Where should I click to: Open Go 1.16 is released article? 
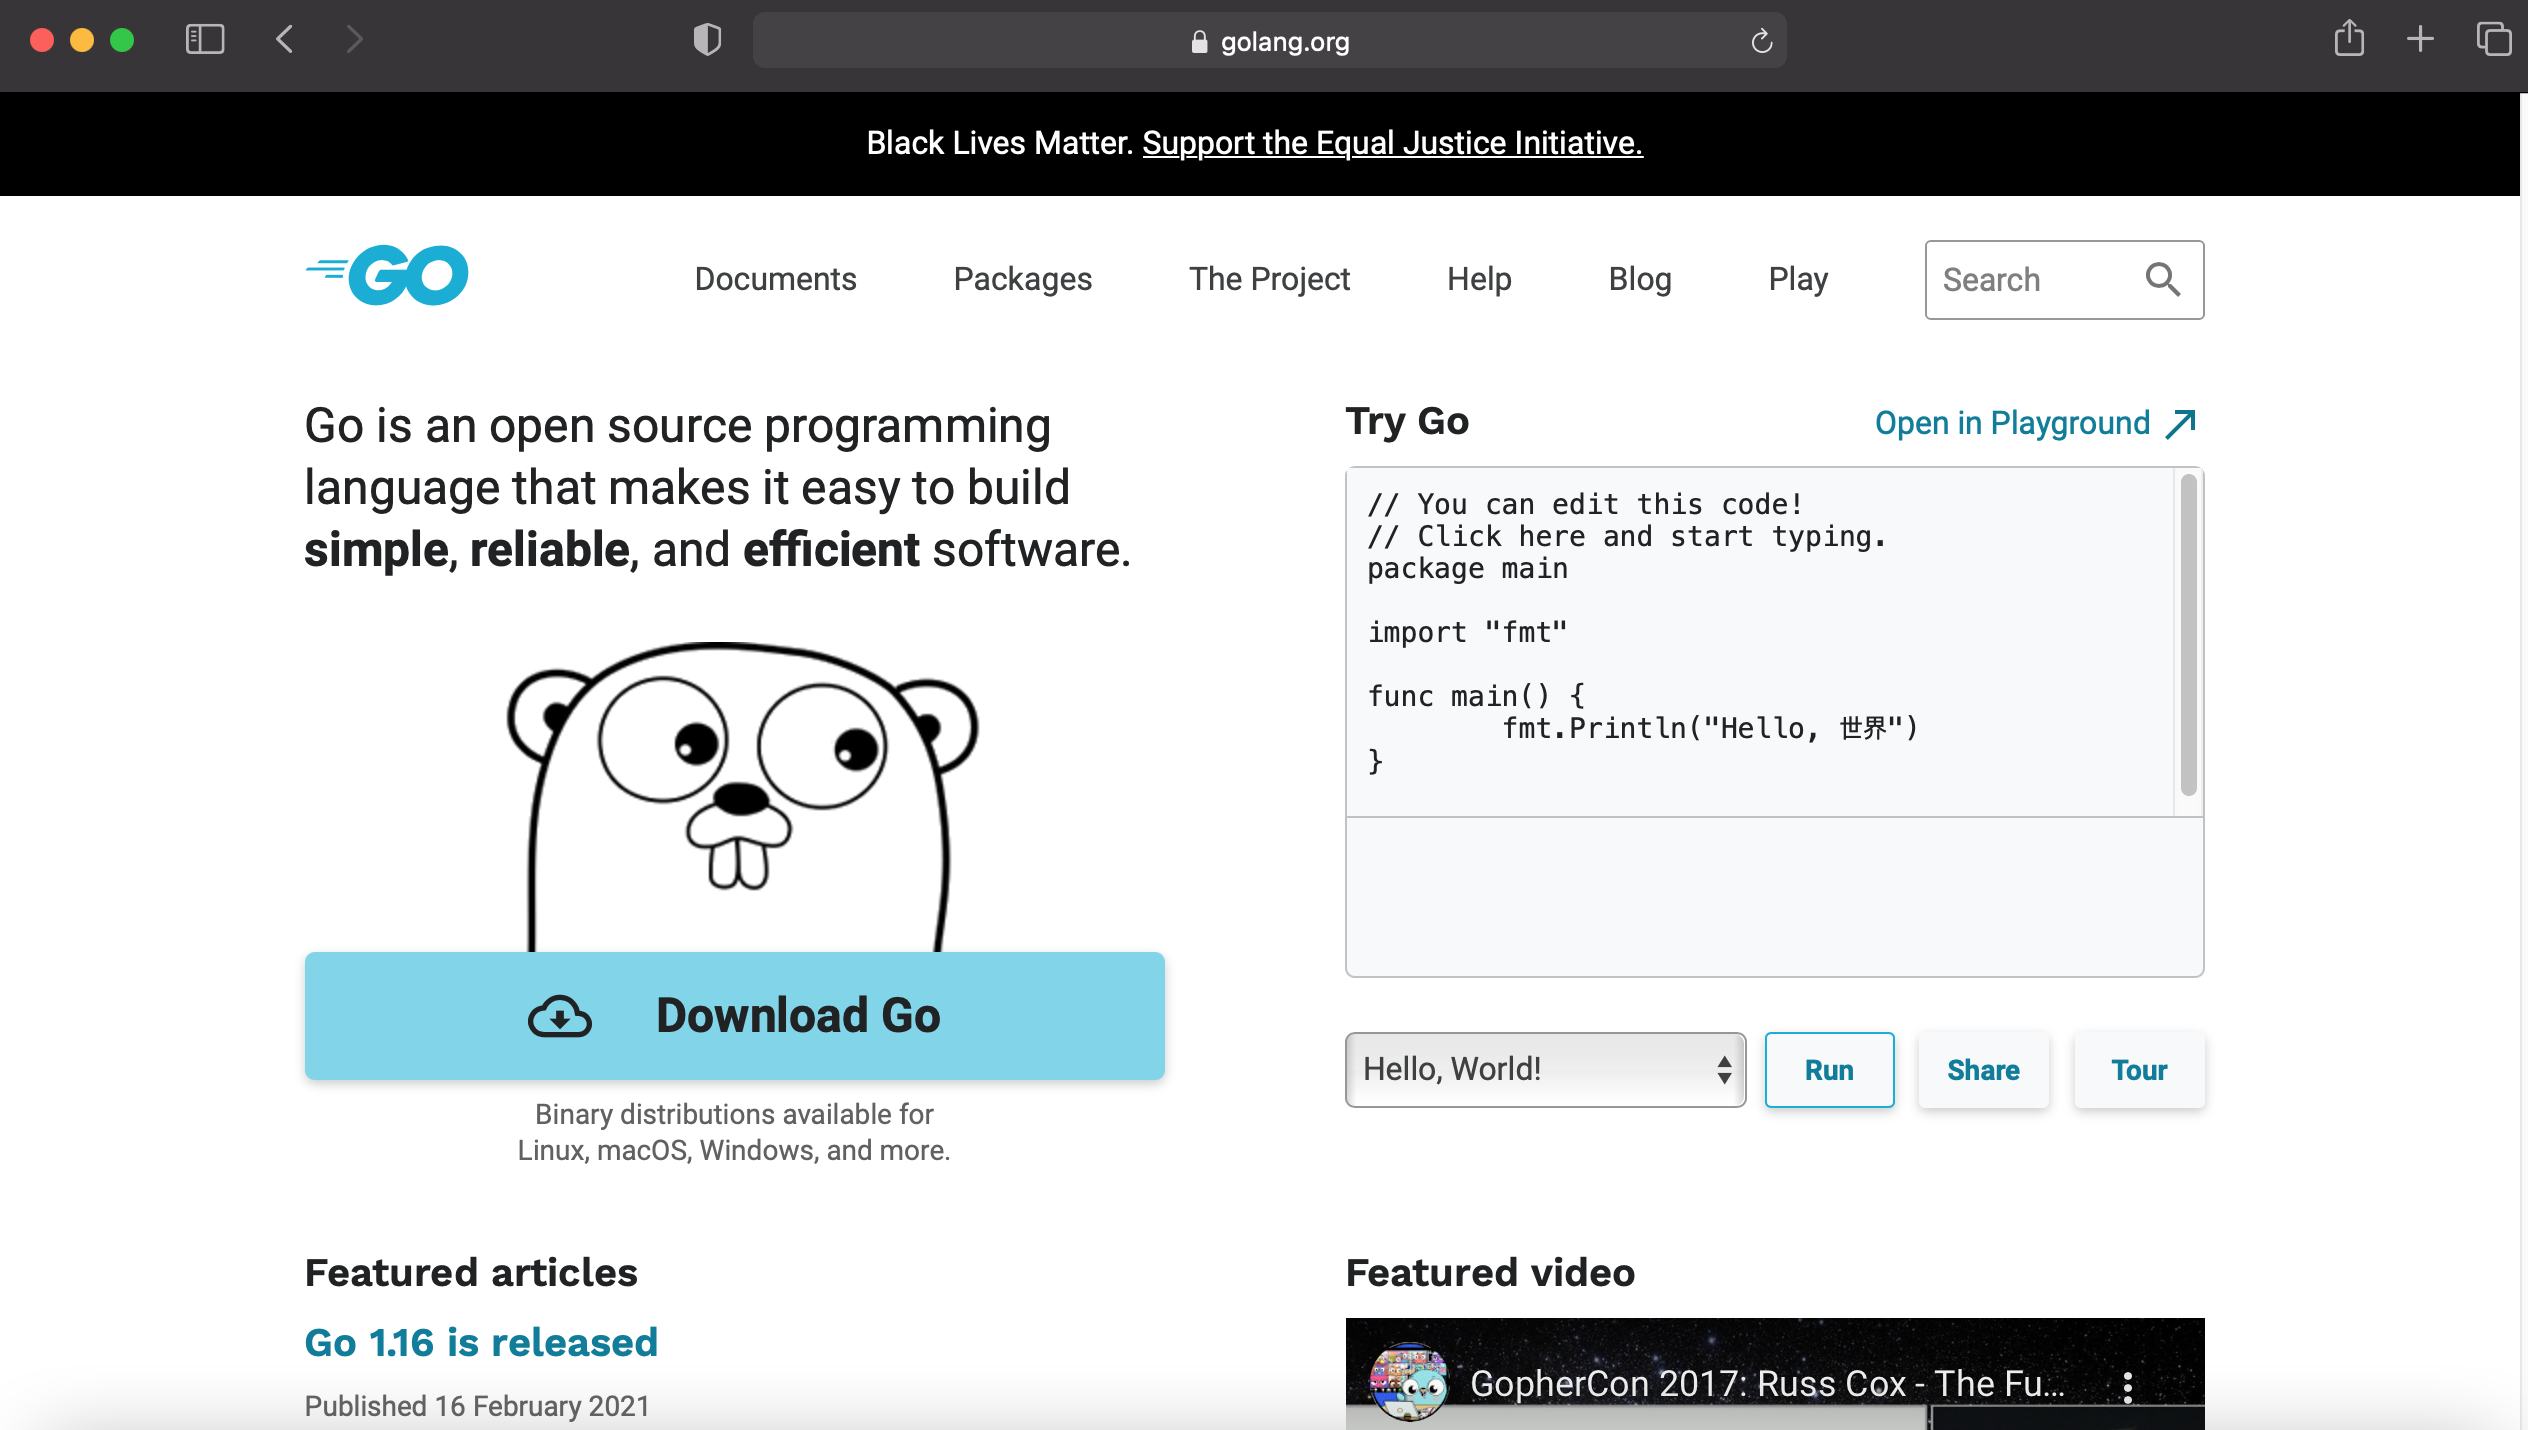pos(481,1342)
